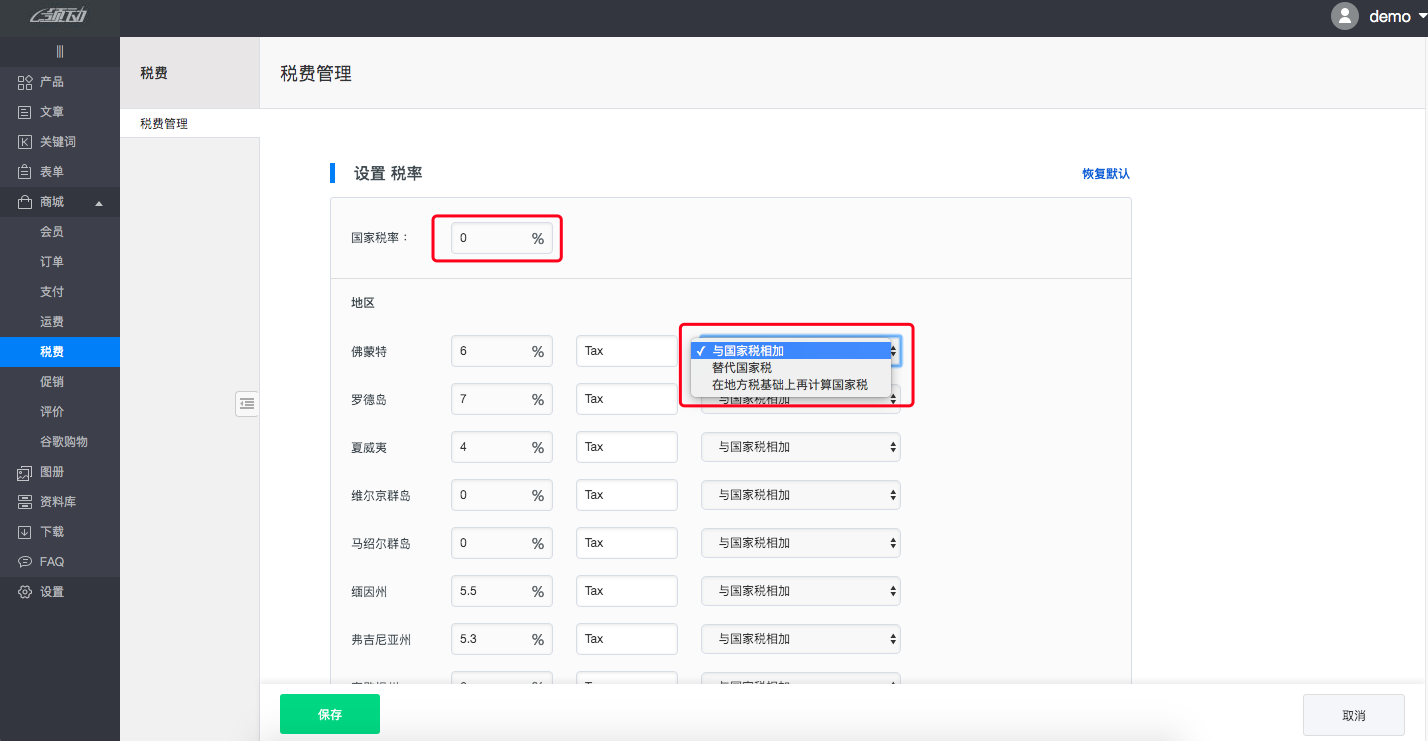This screenshot has width=1428, height=741.
Task: Click the Products icon in sidebar
Action: [26, 82]
